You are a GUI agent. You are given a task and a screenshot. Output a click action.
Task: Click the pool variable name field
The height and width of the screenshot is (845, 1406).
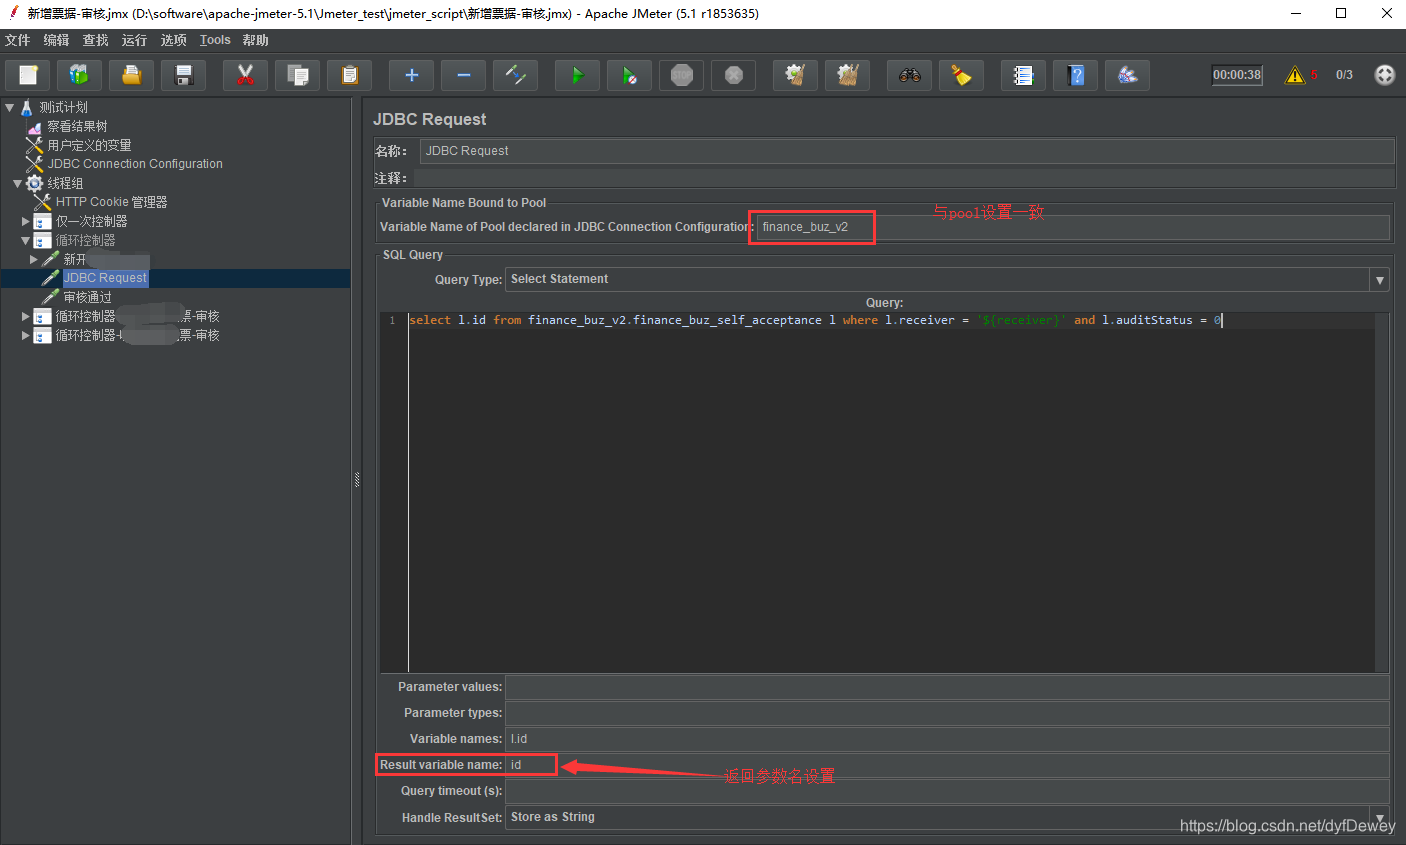1073,227
